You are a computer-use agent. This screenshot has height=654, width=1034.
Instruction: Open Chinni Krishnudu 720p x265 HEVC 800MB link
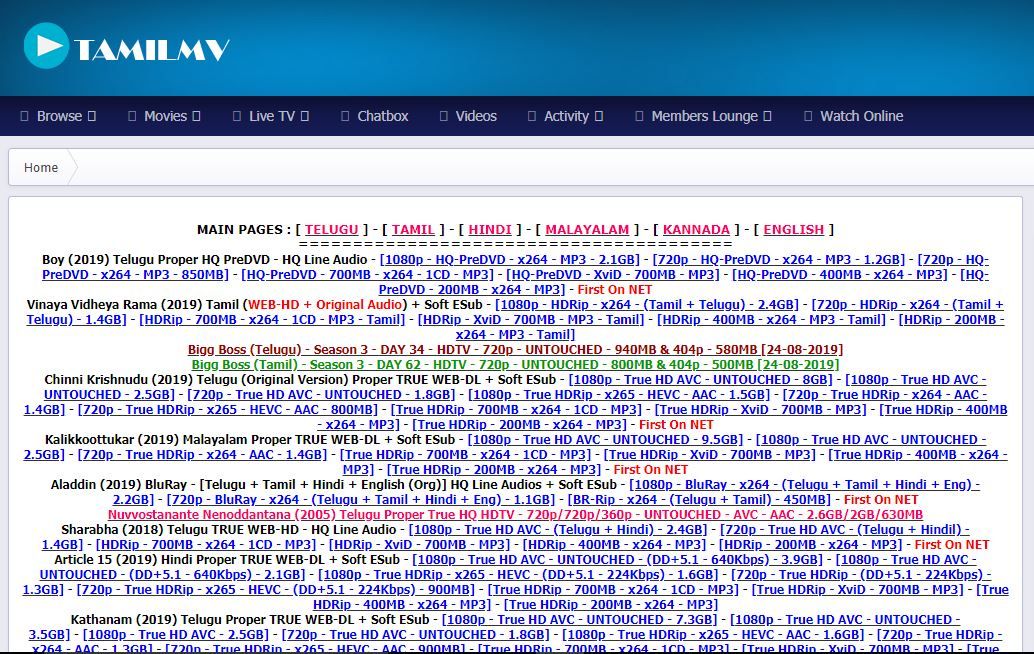pyautogui.click(x=228, y=410)
